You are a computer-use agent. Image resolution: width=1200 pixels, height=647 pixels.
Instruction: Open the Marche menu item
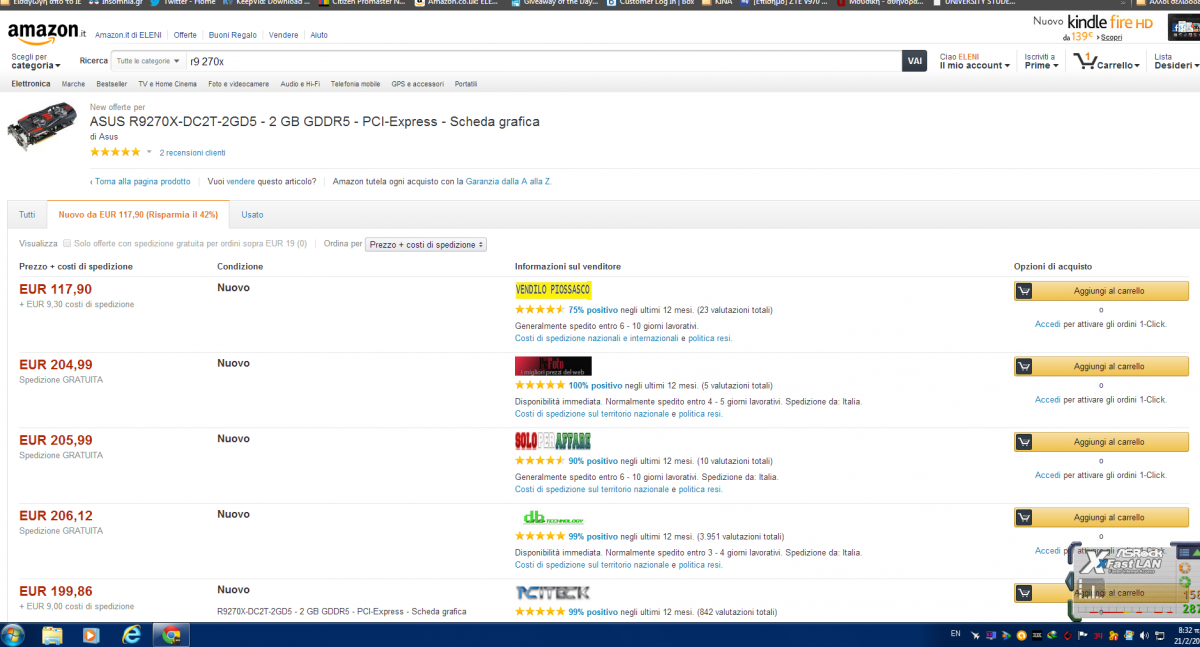pos(73,84)
